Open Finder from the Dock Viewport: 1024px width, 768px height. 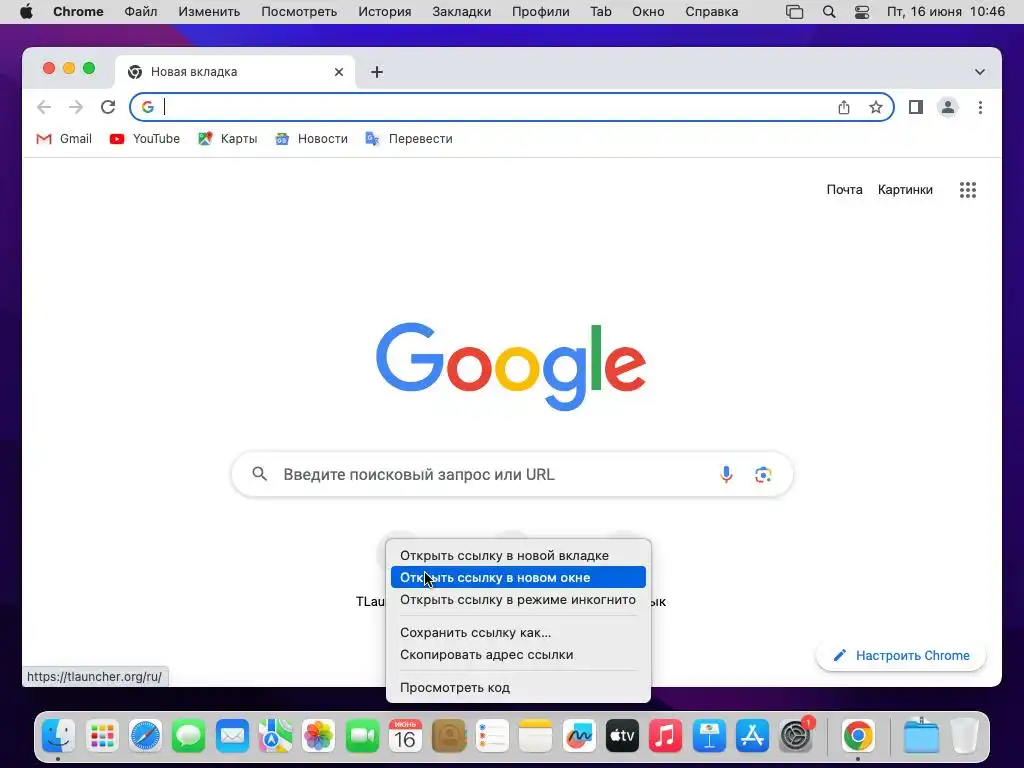click(58, 736)
